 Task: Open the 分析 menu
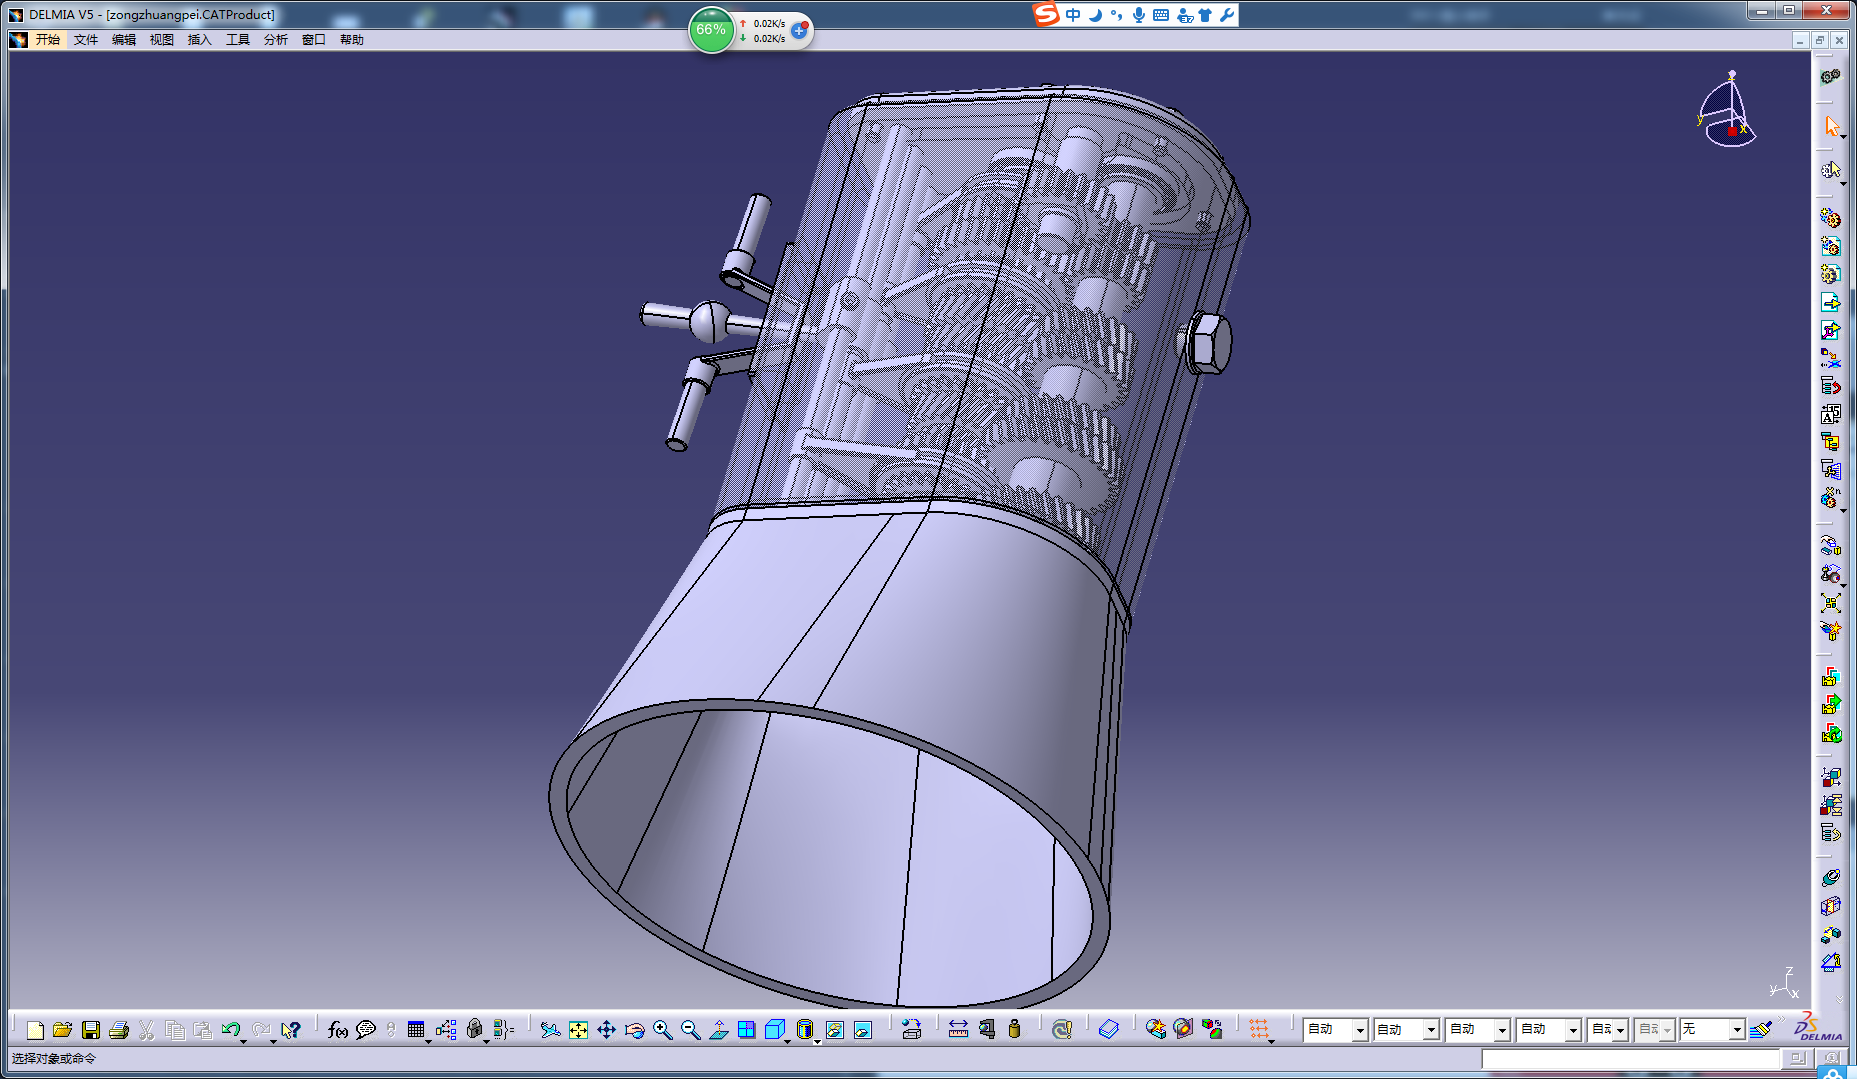276,40
